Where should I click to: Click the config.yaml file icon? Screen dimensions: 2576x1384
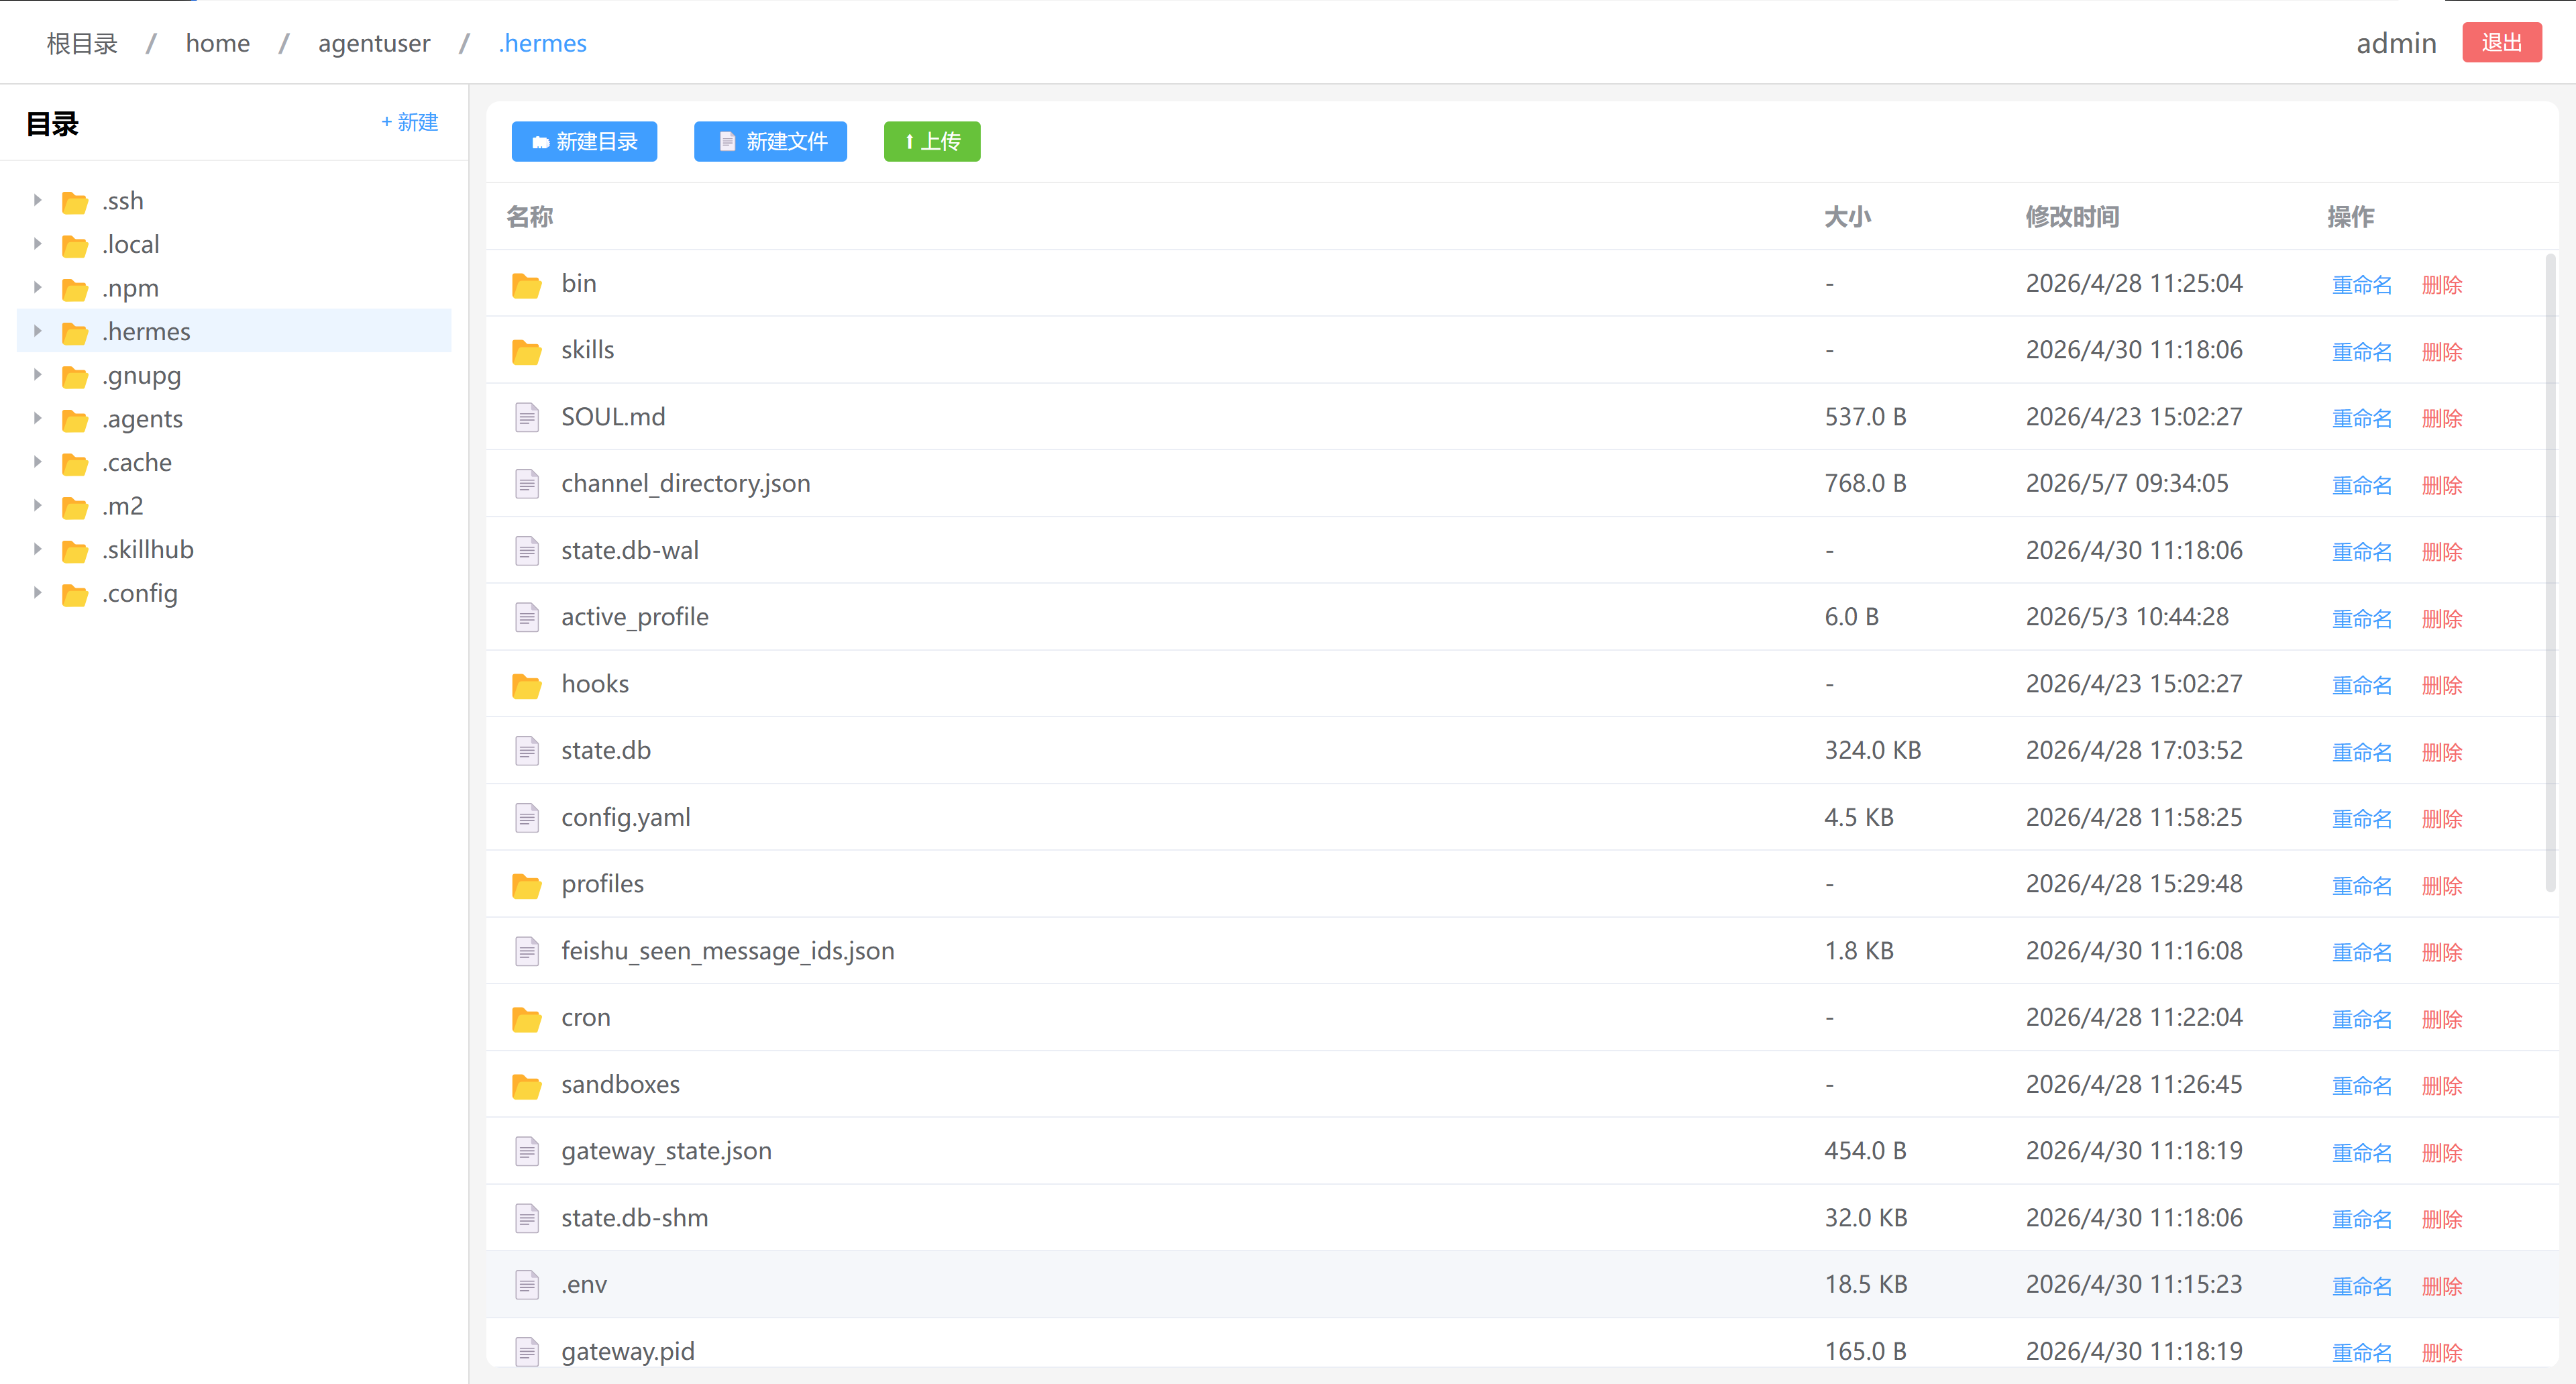tap(526, 818)
